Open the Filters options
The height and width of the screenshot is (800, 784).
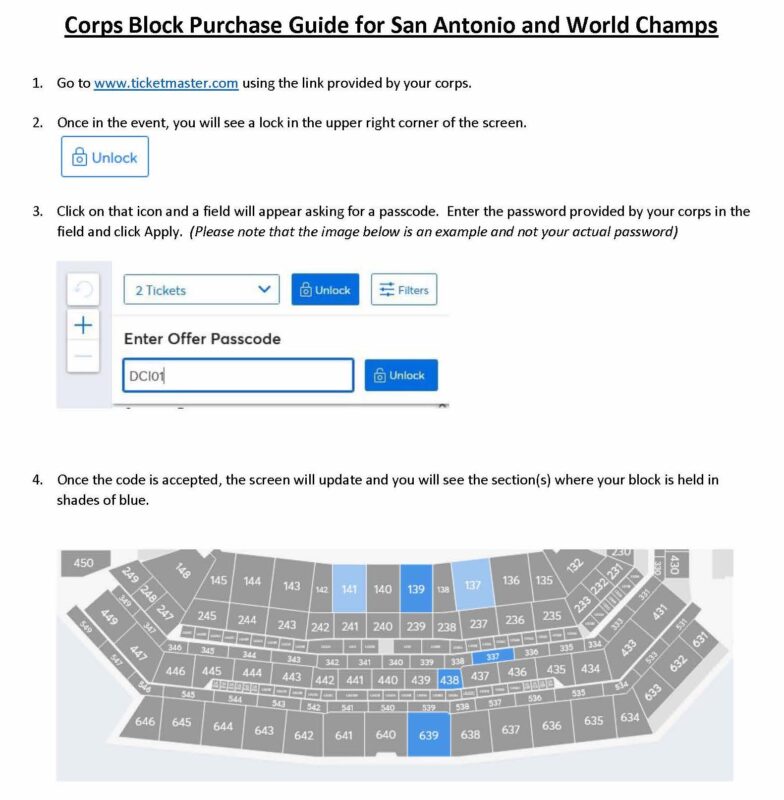tap(403, 290)
